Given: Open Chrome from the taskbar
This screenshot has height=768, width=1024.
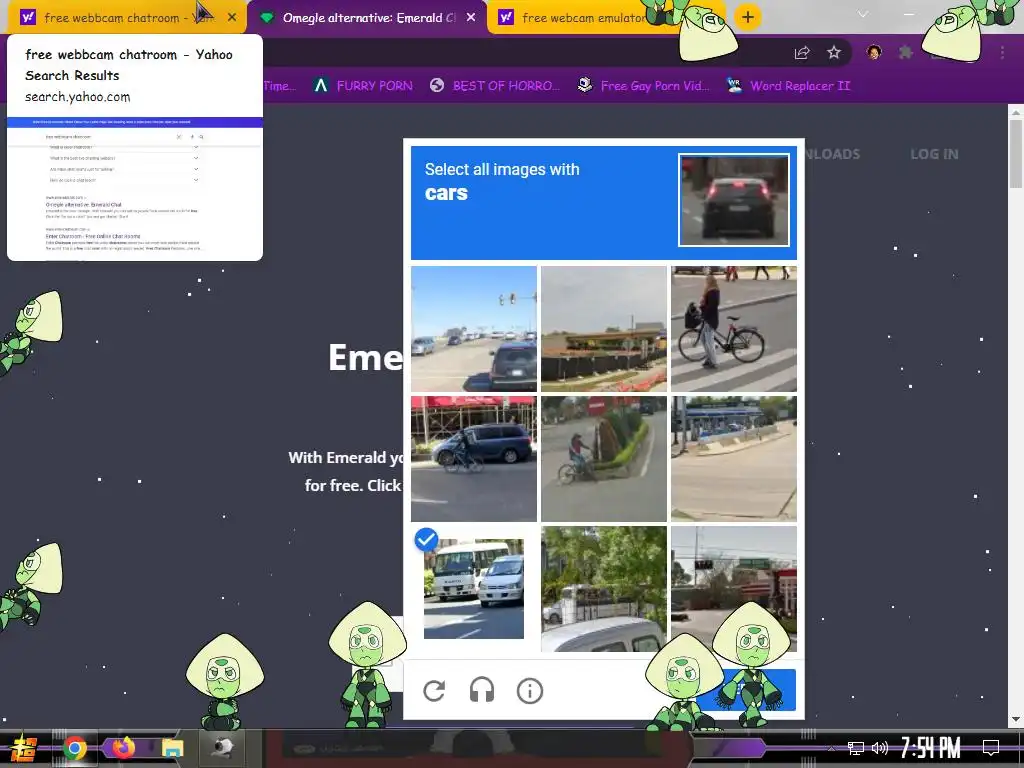Looking at the screenshot, I should pyautogui.click(x=74, y=748).
